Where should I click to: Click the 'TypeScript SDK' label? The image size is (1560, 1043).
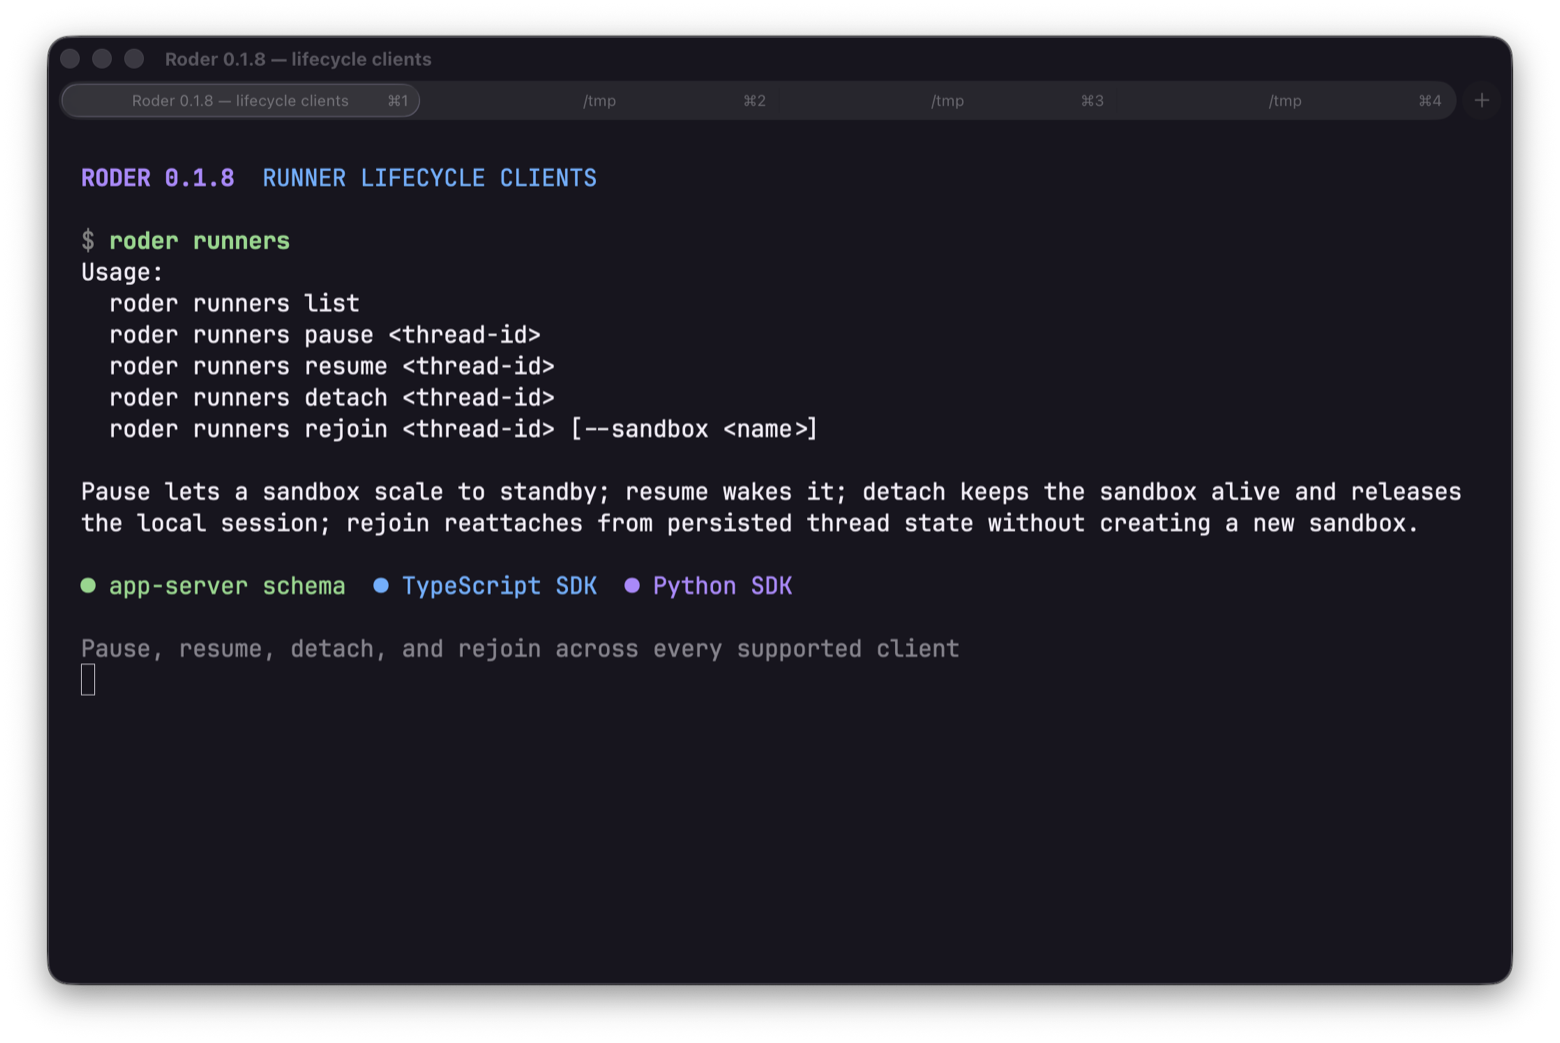pos(499,586)
